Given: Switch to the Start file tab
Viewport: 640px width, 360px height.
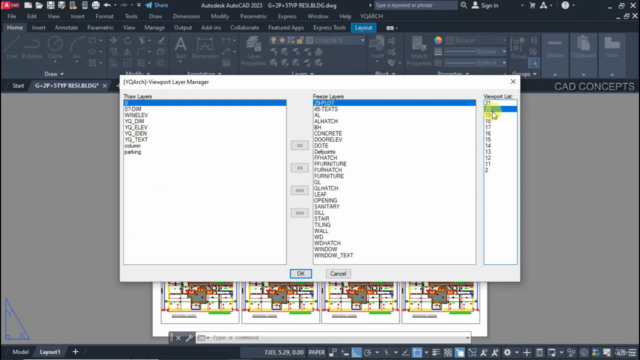Looking at the screenshot, I should (x=18, y=86).
